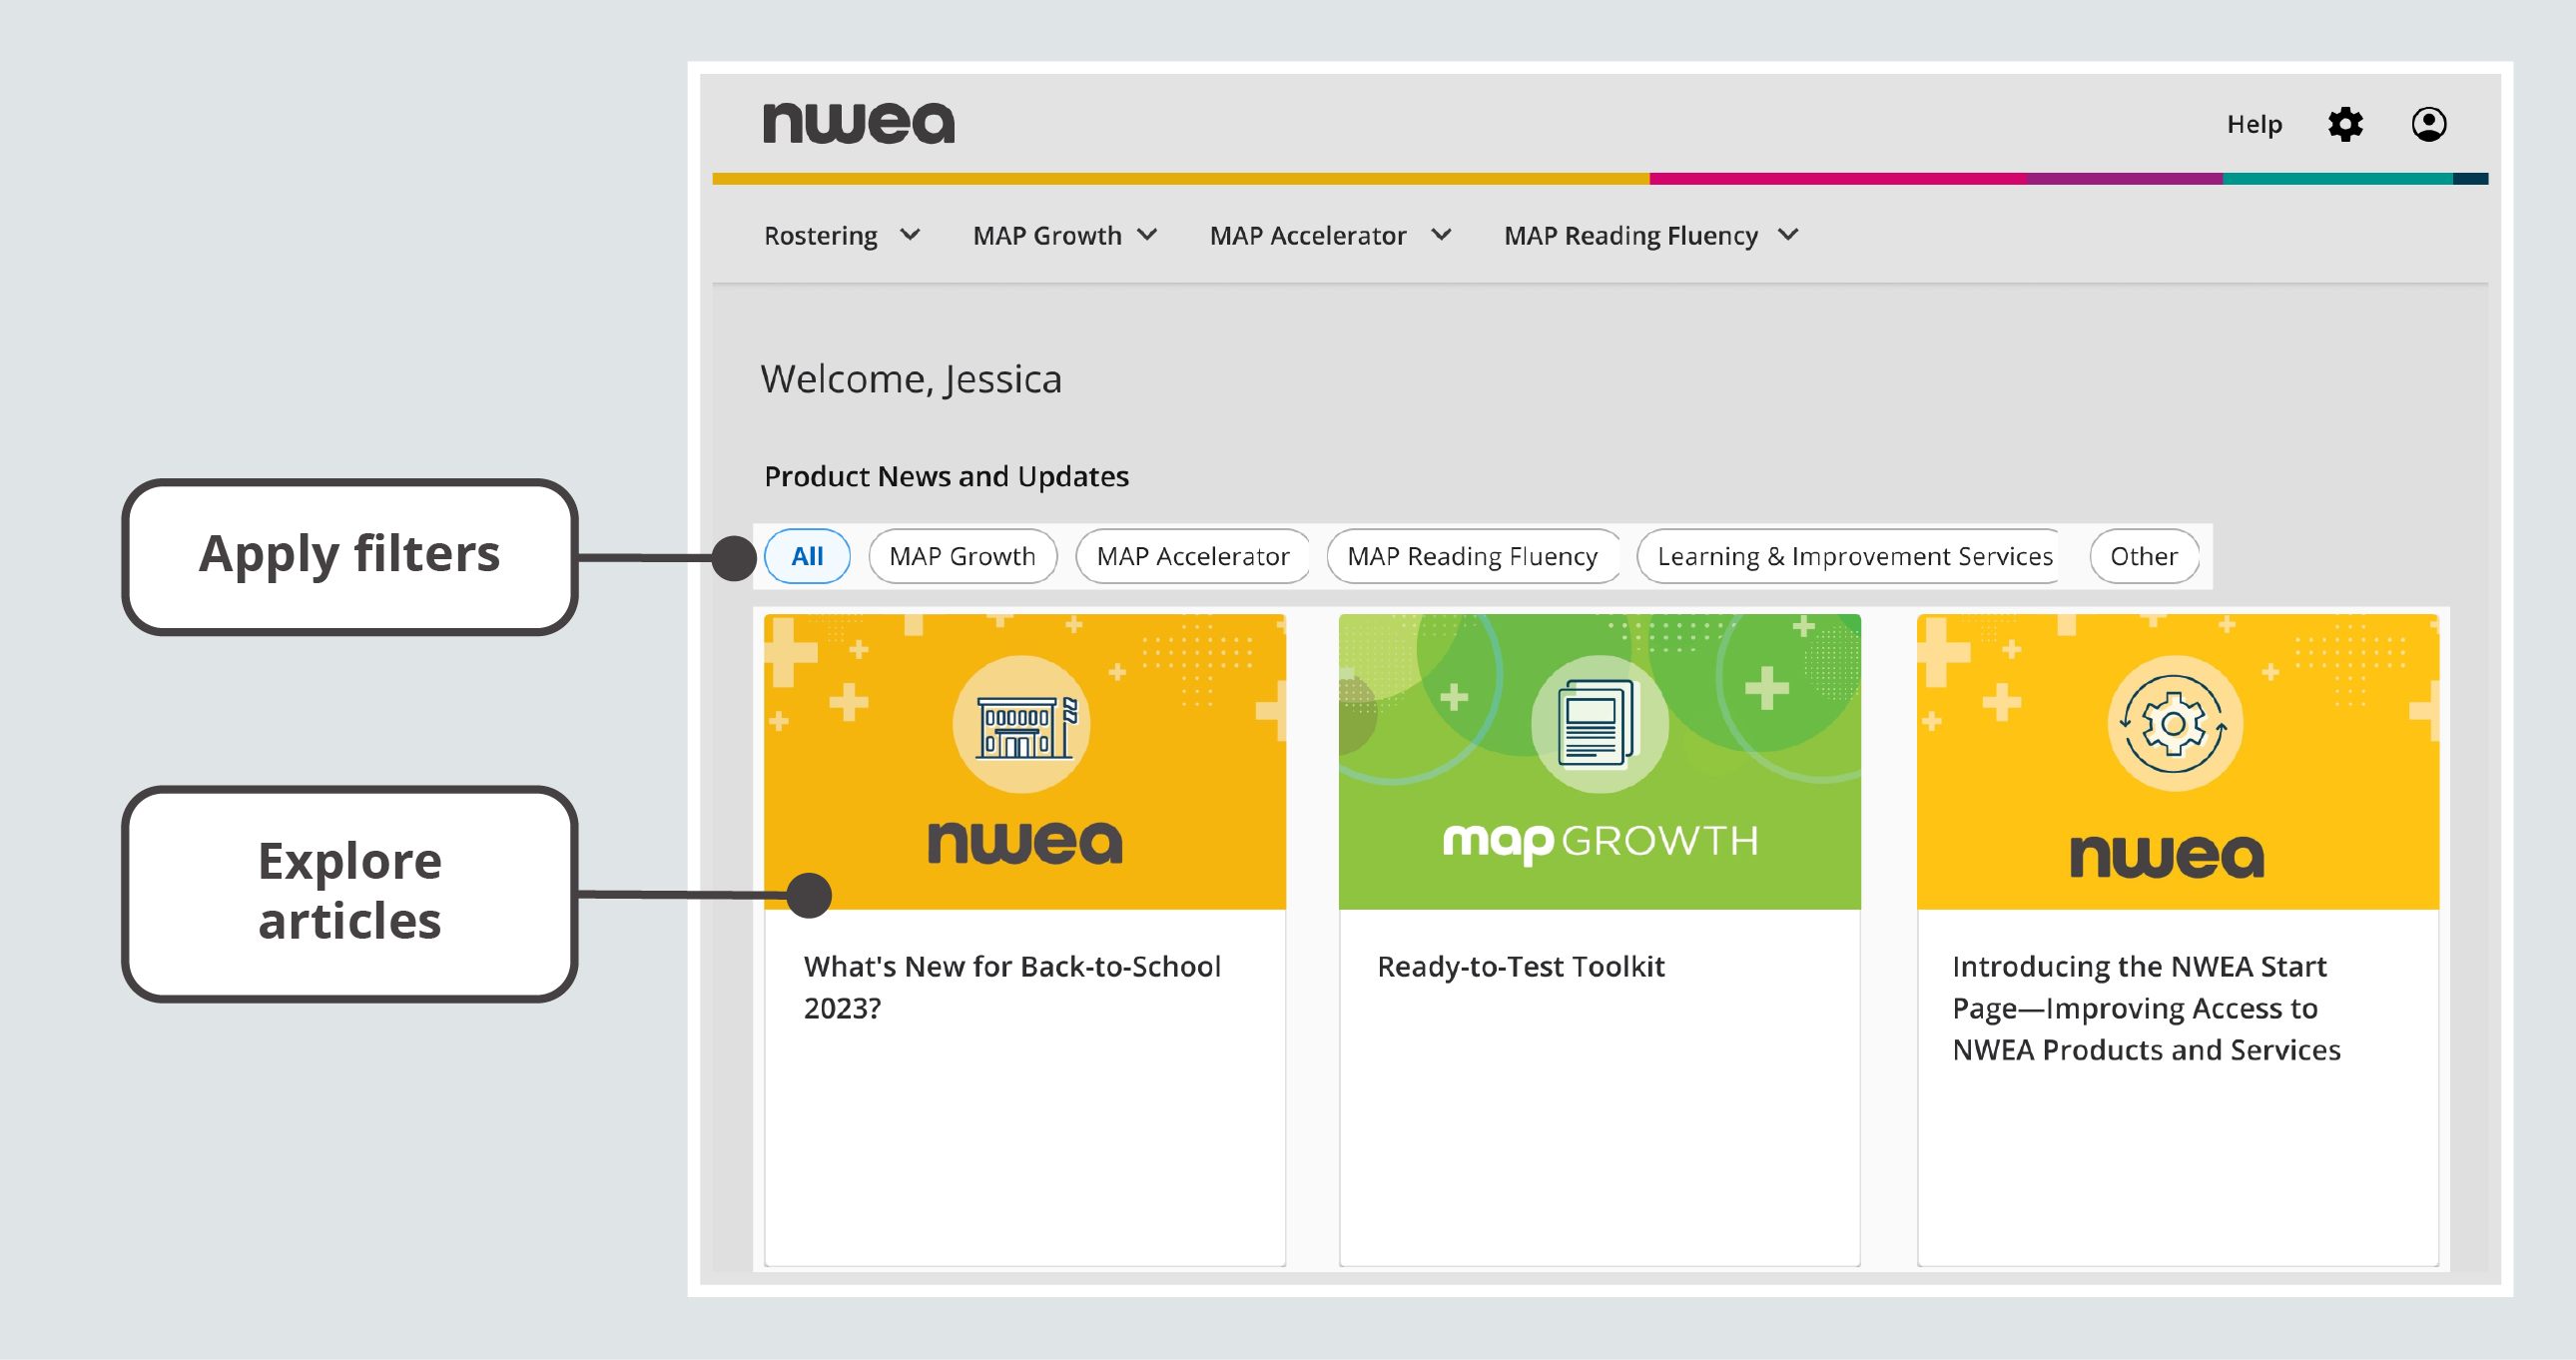
Task: Click the document pages icon
Action: 1599,724
